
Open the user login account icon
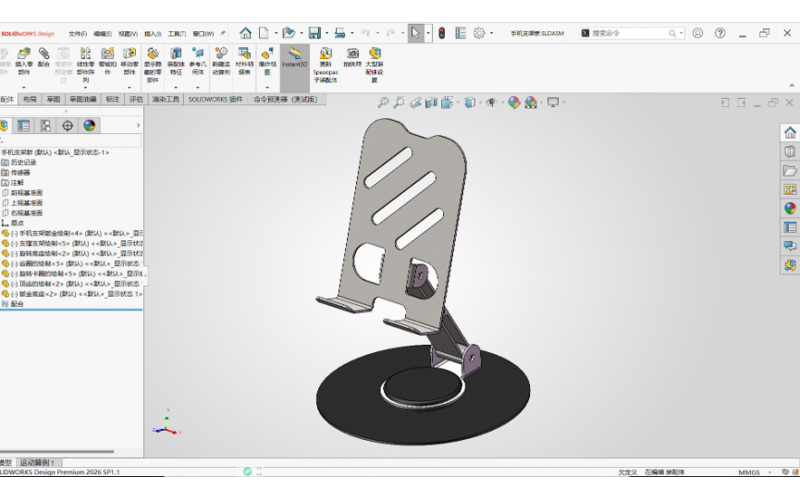[x=697, y=33]
